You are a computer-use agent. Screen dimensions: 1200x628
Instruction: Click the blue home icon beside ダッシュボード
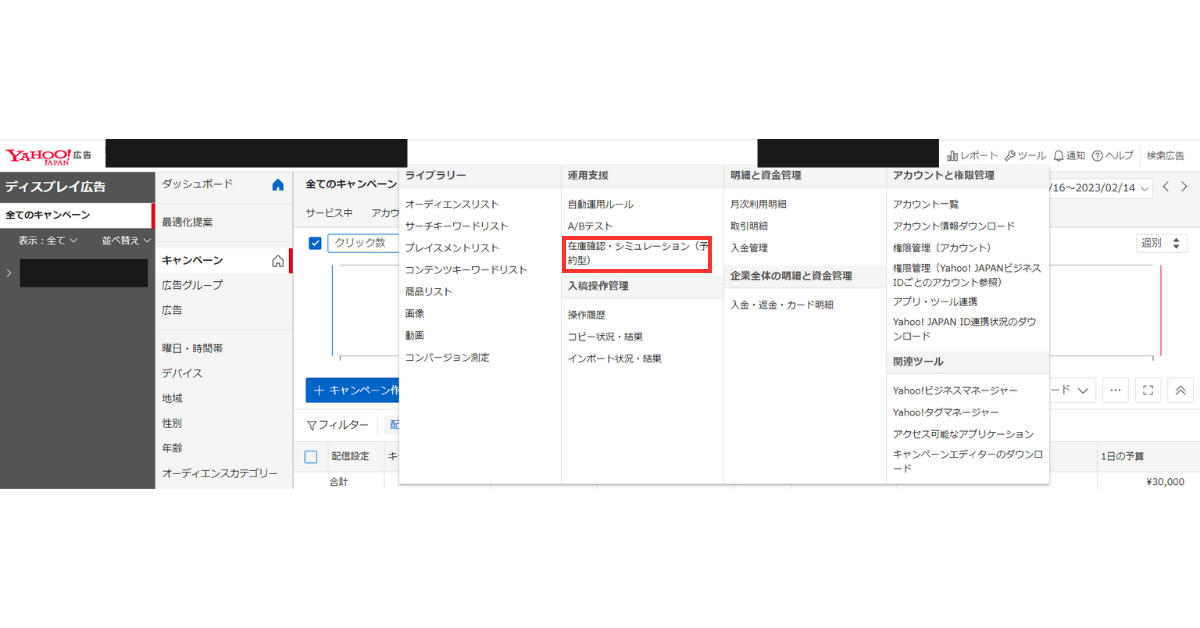point(278,185)
